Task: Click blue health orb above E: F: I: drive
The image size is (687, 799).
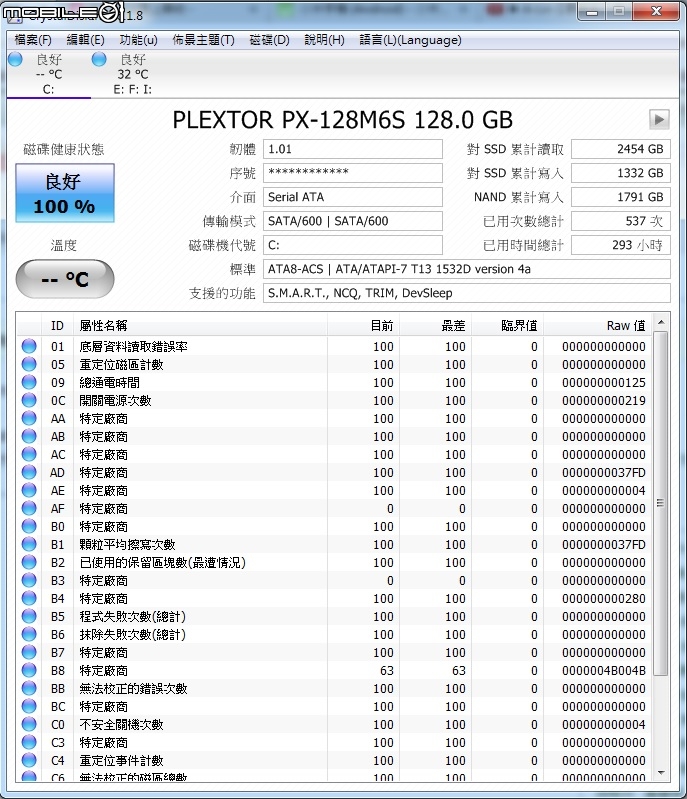Action: point(99,59)
